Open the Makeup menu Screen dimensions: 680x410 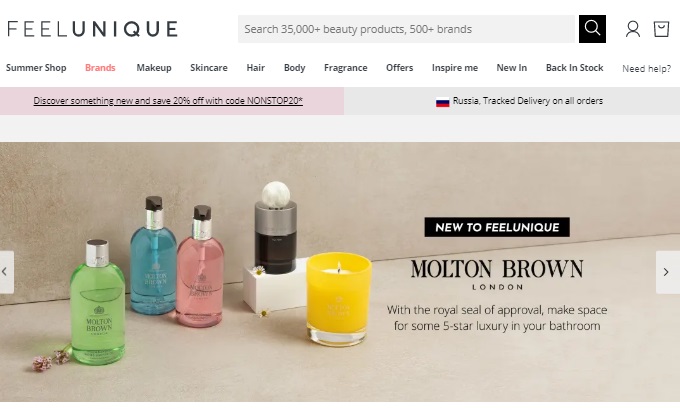click(x=154, y=68)
